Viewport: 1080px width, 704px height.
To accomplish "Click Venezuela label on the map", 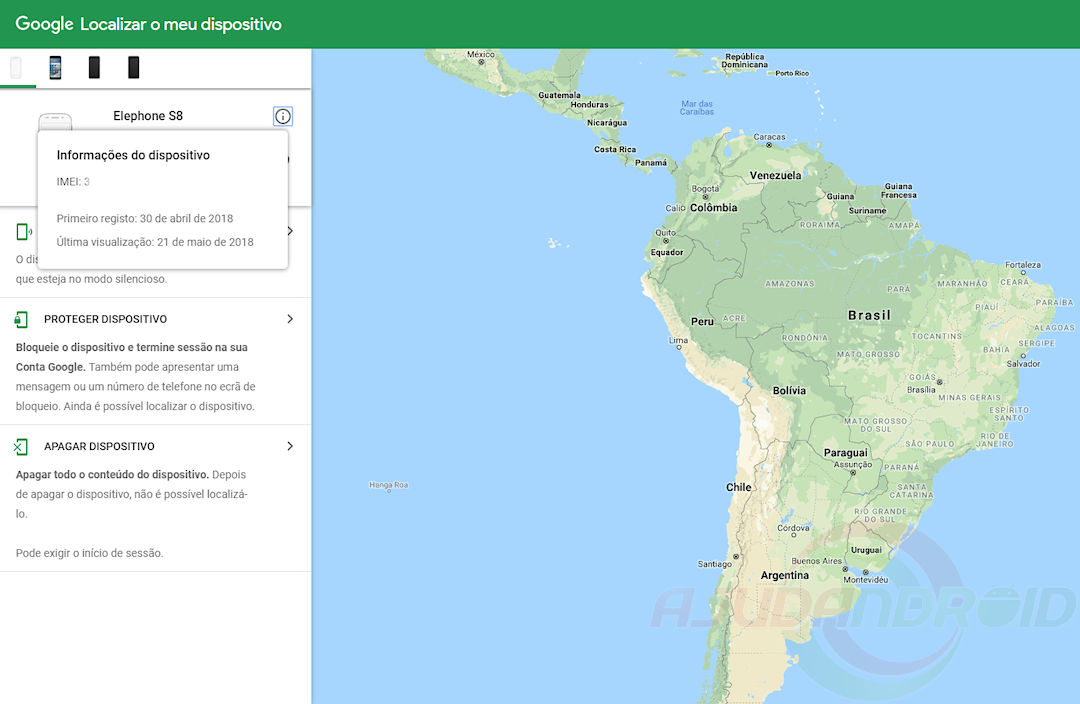I will (776, 175).
